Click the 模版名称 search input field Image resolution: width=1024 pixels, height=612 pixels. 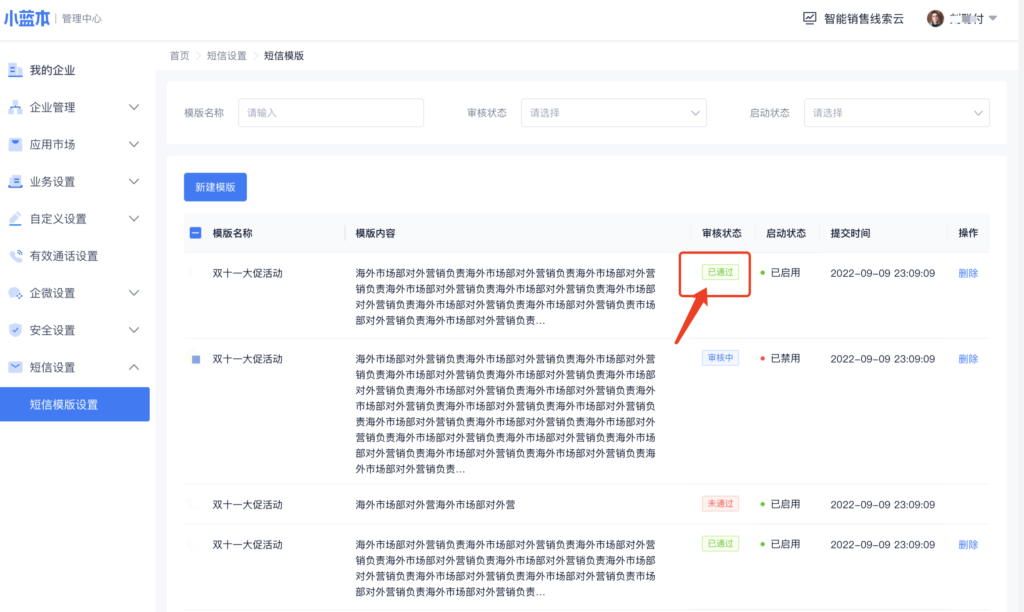(330, 113)
